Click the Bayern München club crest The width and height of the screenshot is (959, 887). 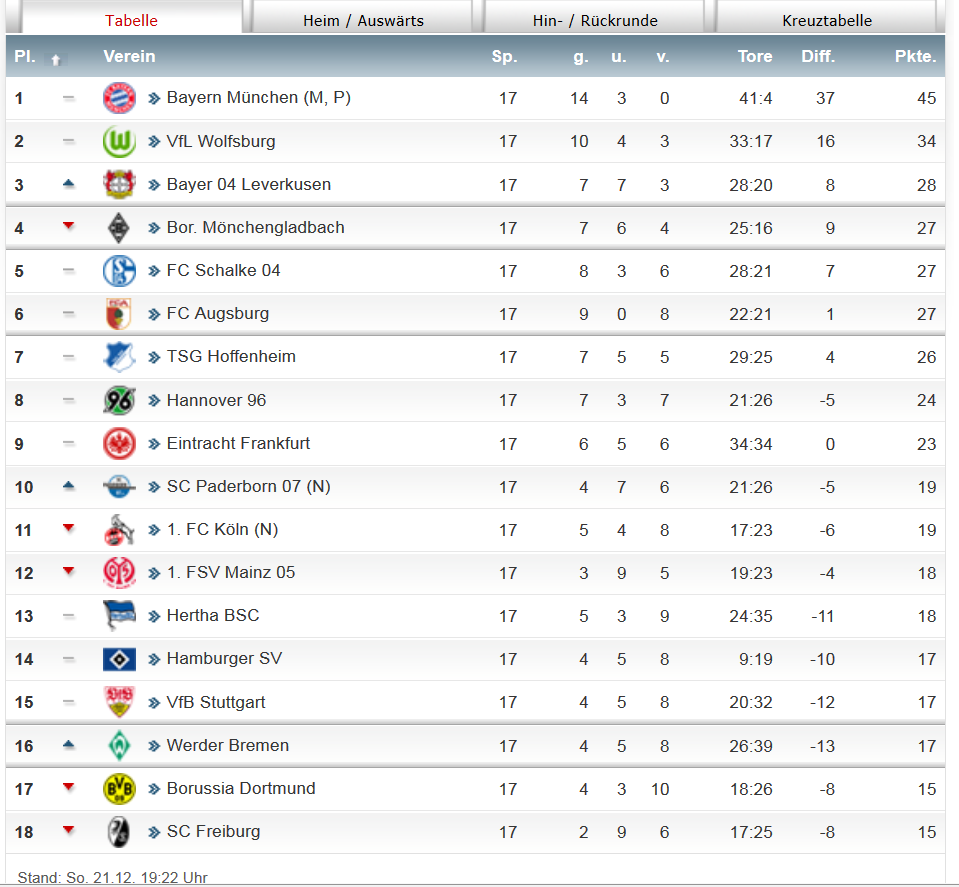(119, 98)
